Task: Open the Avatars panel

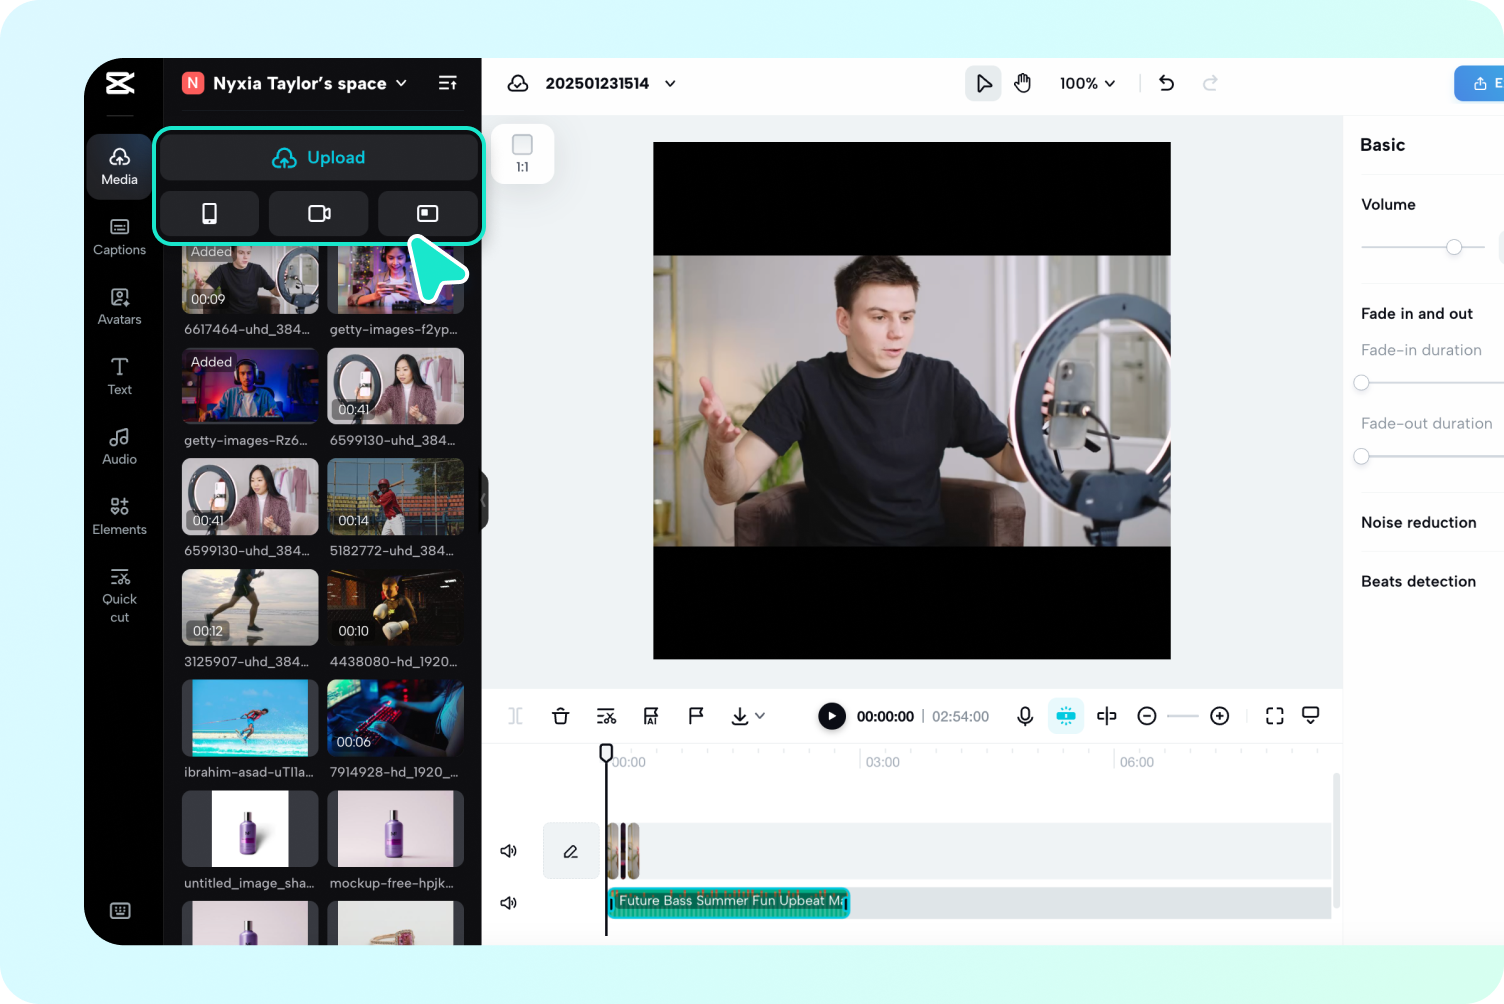Action: (x=119, y=306)
